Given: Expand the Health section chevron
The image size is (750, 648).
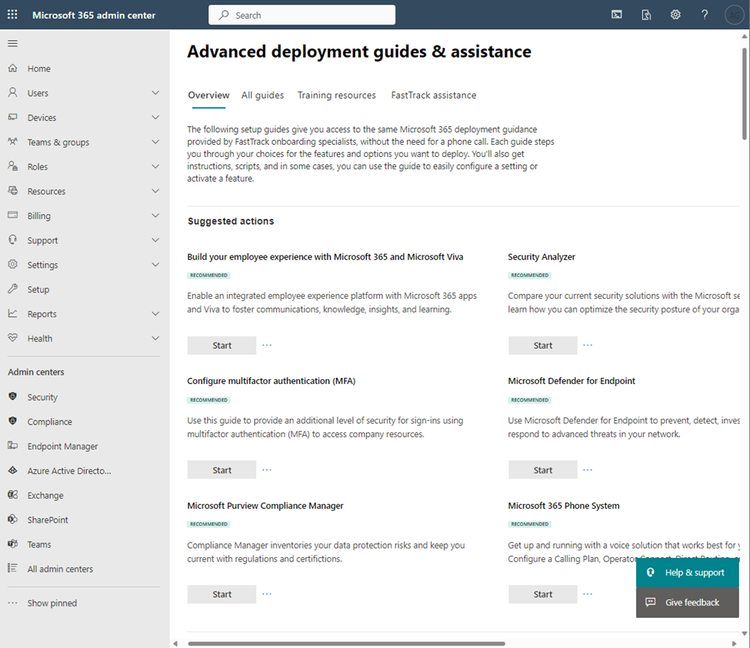Looking at the screenshot, I should point(155,338).
